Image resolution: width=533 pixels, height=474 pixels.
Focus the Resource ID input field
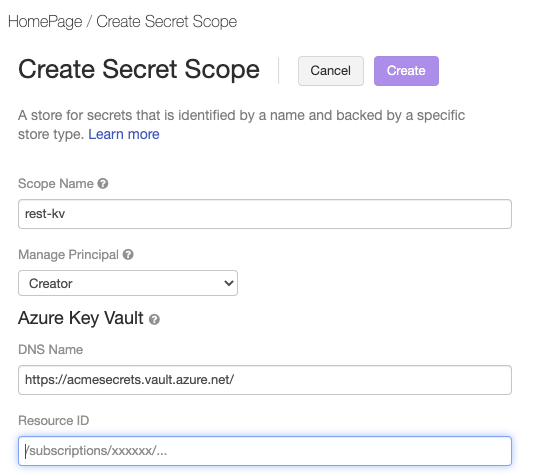click(265, 451)
